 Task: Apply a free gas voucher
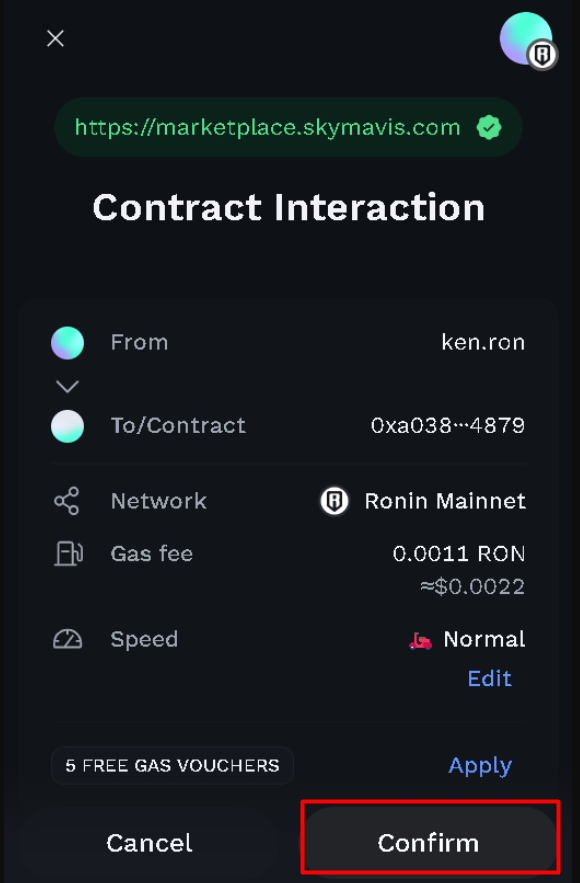click(x=480, y=765)
